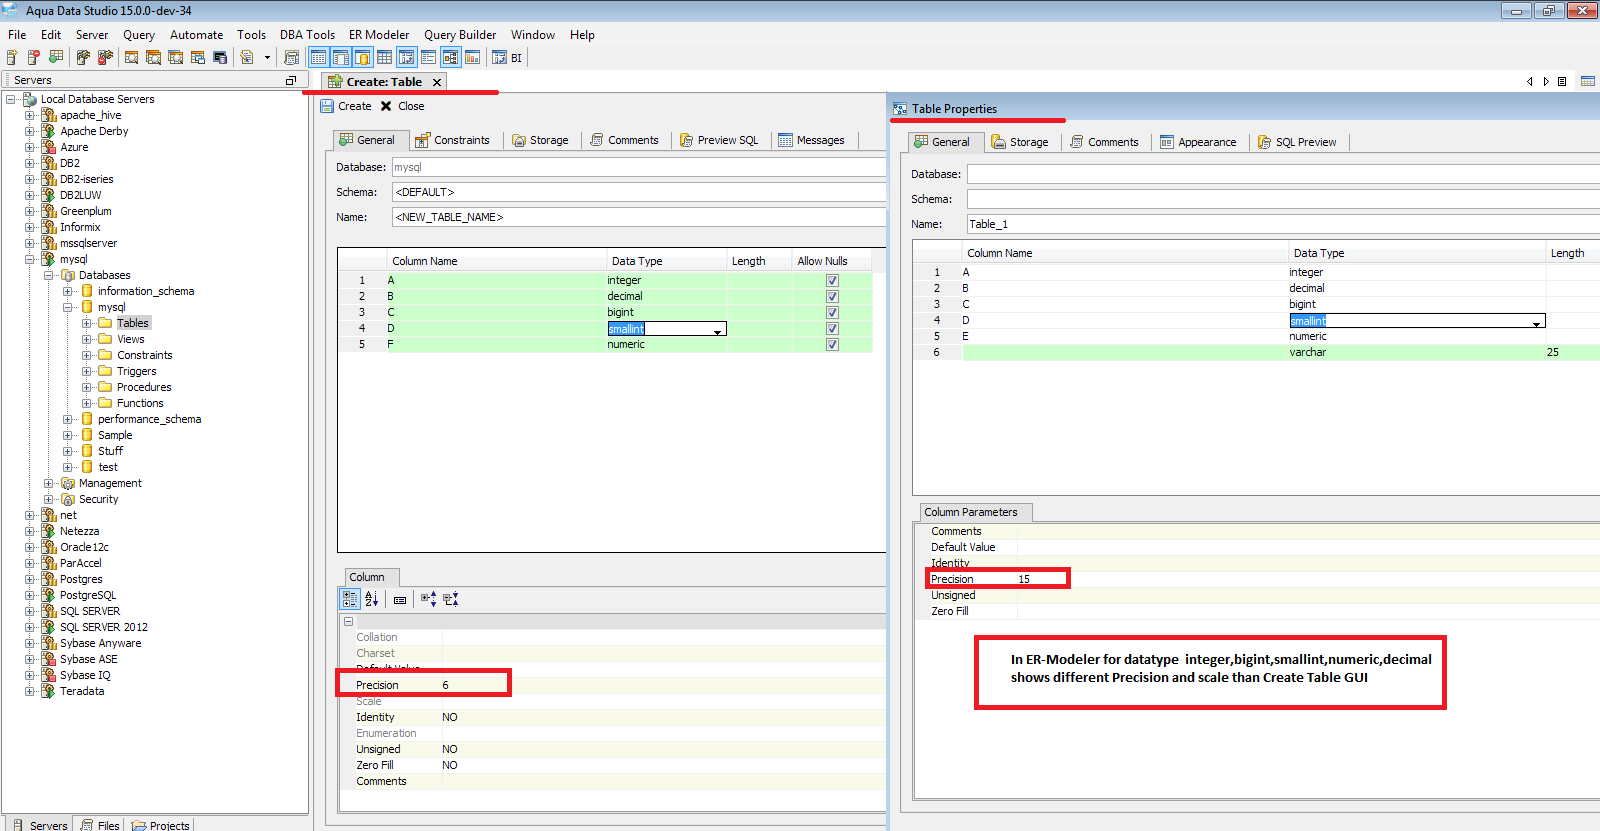Expand the apache_hive server node

coord(30,115)
